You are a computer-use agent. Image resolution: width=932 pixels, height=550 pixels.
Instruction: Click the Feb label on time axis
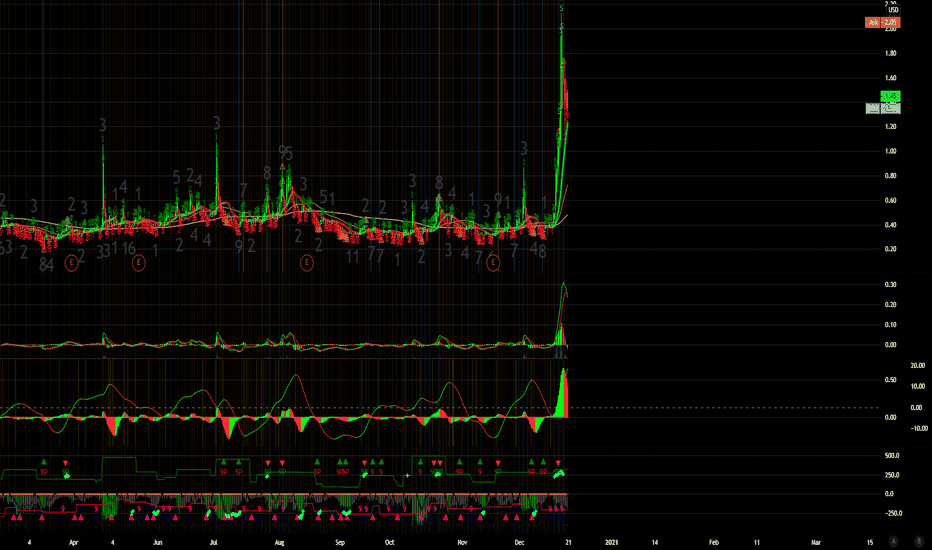[714, 542]
